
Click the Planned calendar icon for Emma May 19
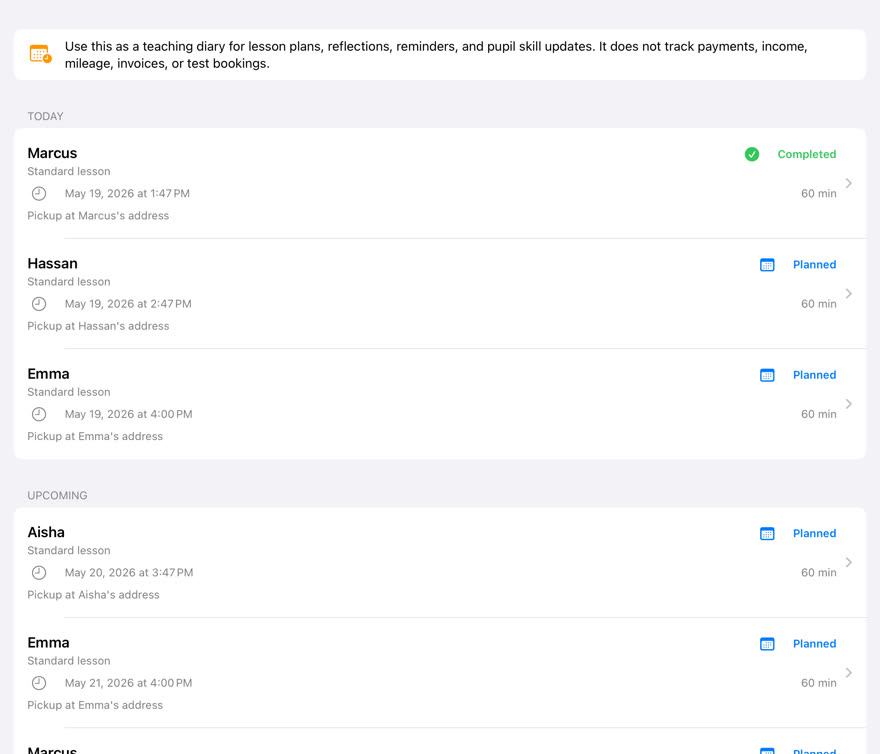[767, 375]
